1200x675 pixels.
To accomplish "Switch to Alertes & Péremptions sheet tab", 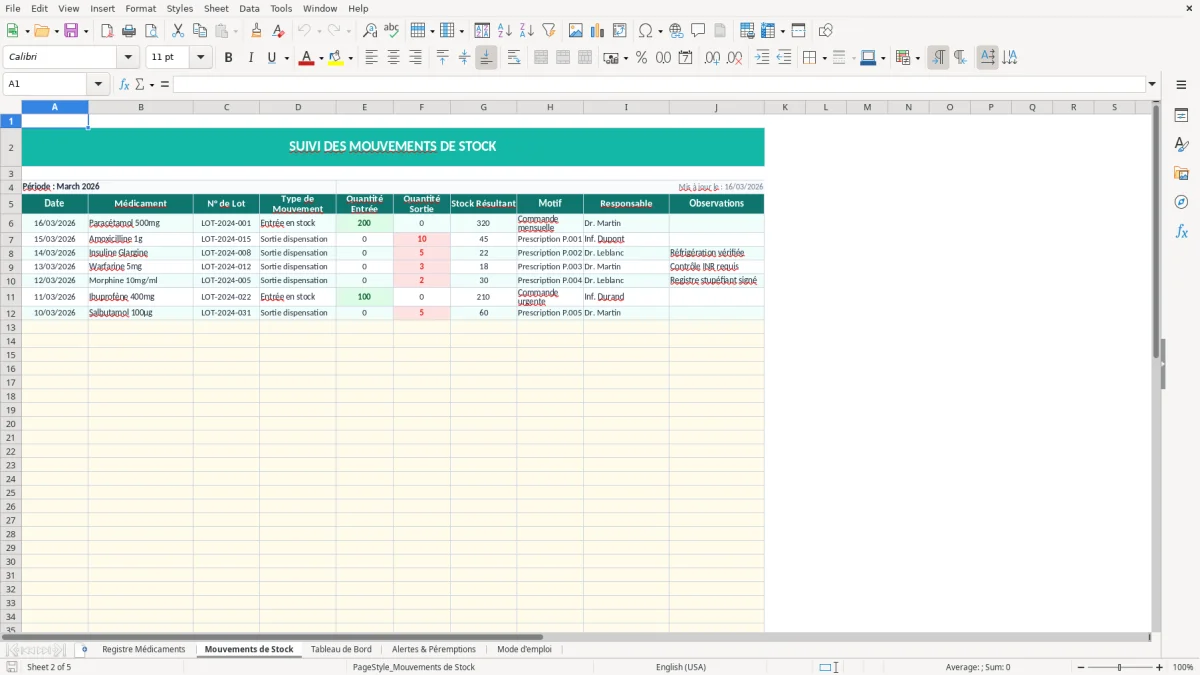I will click(434, 649).
